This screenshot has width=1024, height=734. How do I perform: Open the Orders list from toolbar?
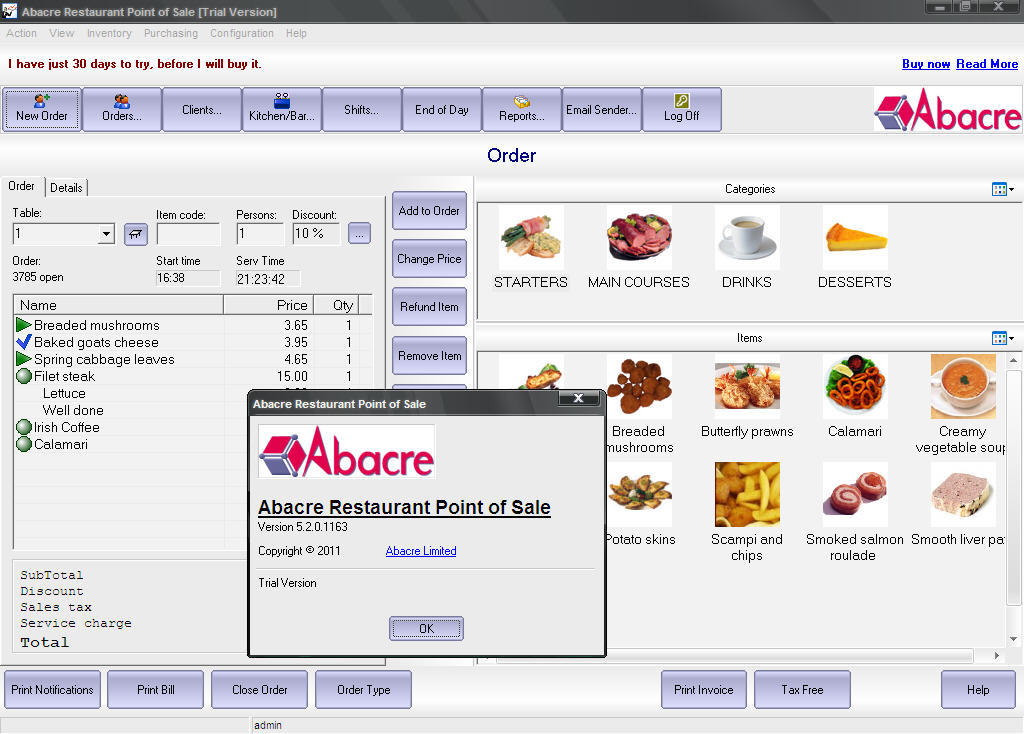click(122, 109)
